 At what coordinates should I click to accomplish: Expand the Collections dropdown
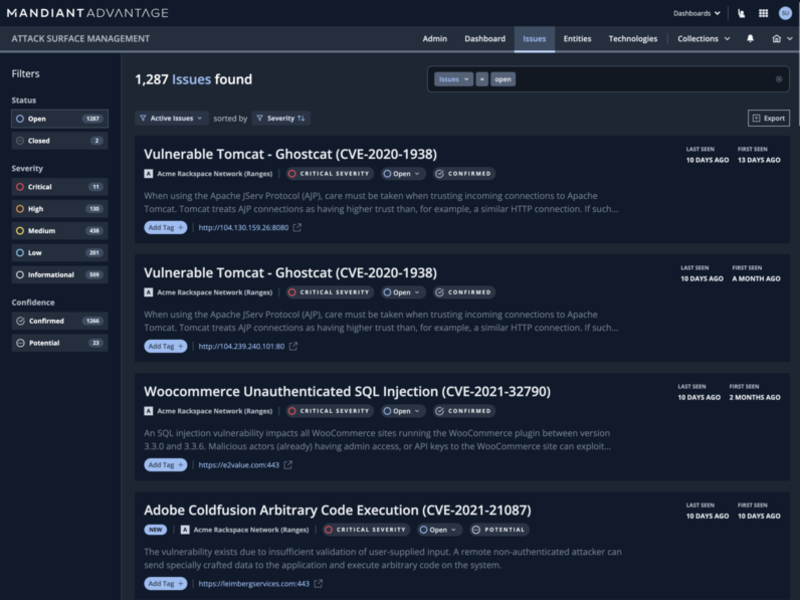(704, 39)
